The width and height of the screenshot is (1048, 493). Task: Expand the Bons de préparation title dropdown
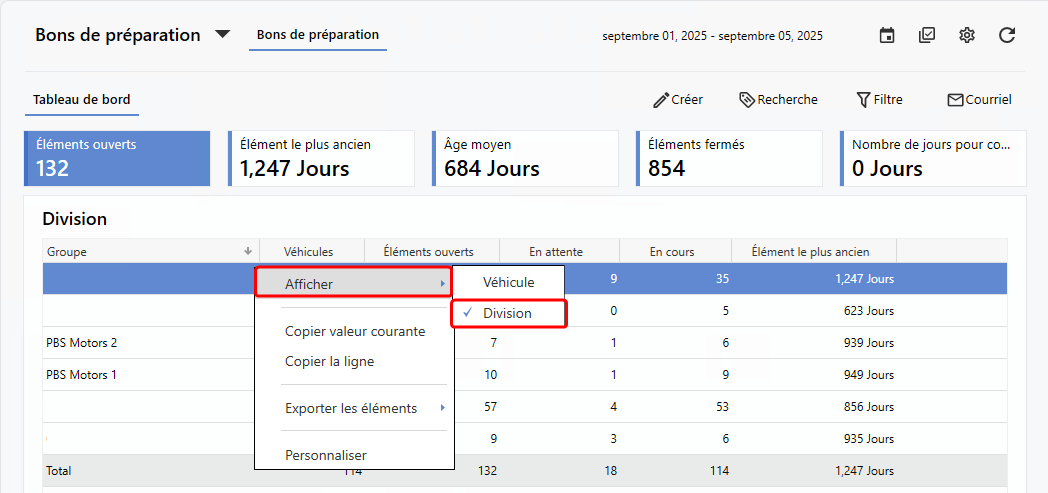pos(222,35)
